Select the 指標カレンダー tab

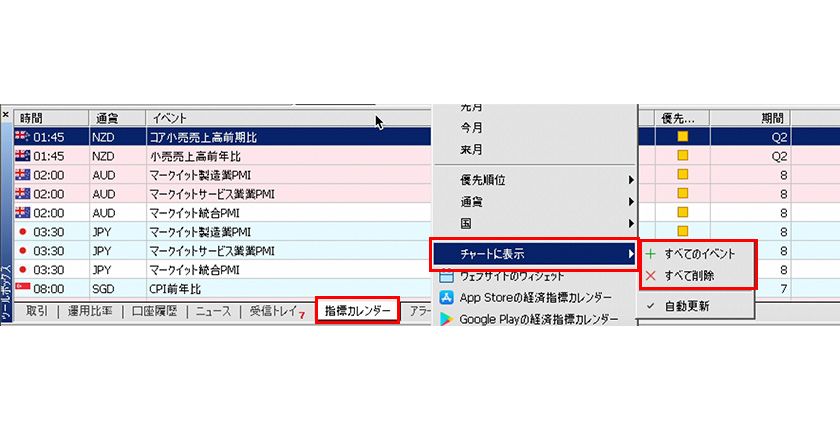pyautogui.click(x=357, y=311)
